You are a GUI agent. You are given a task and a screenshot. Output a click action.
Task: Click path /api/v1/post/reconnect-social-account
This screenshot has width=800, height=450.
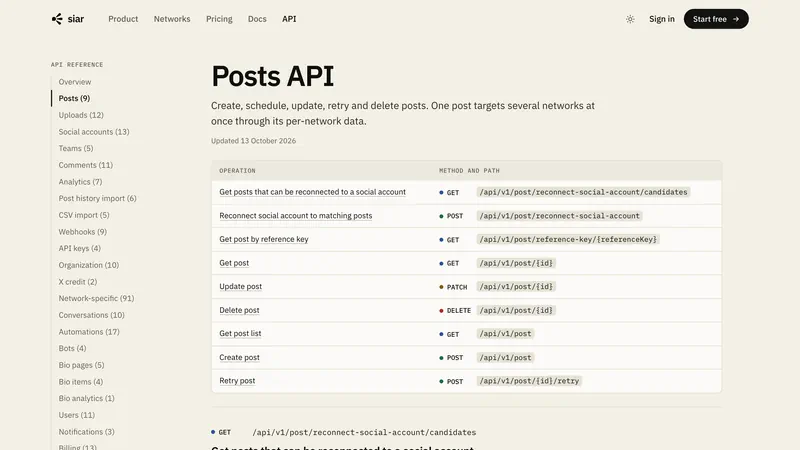559,216
